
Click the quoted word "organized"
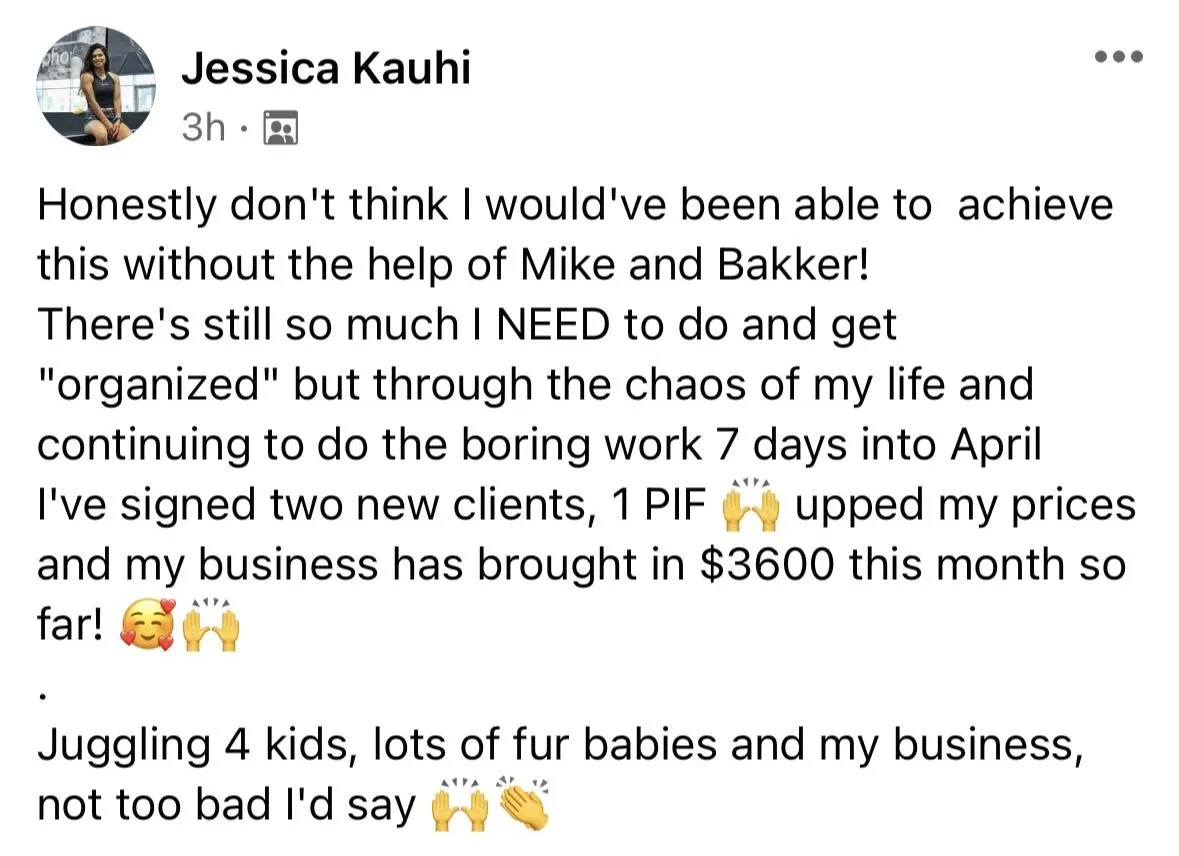pyautogui.click(x=158, y=385)
